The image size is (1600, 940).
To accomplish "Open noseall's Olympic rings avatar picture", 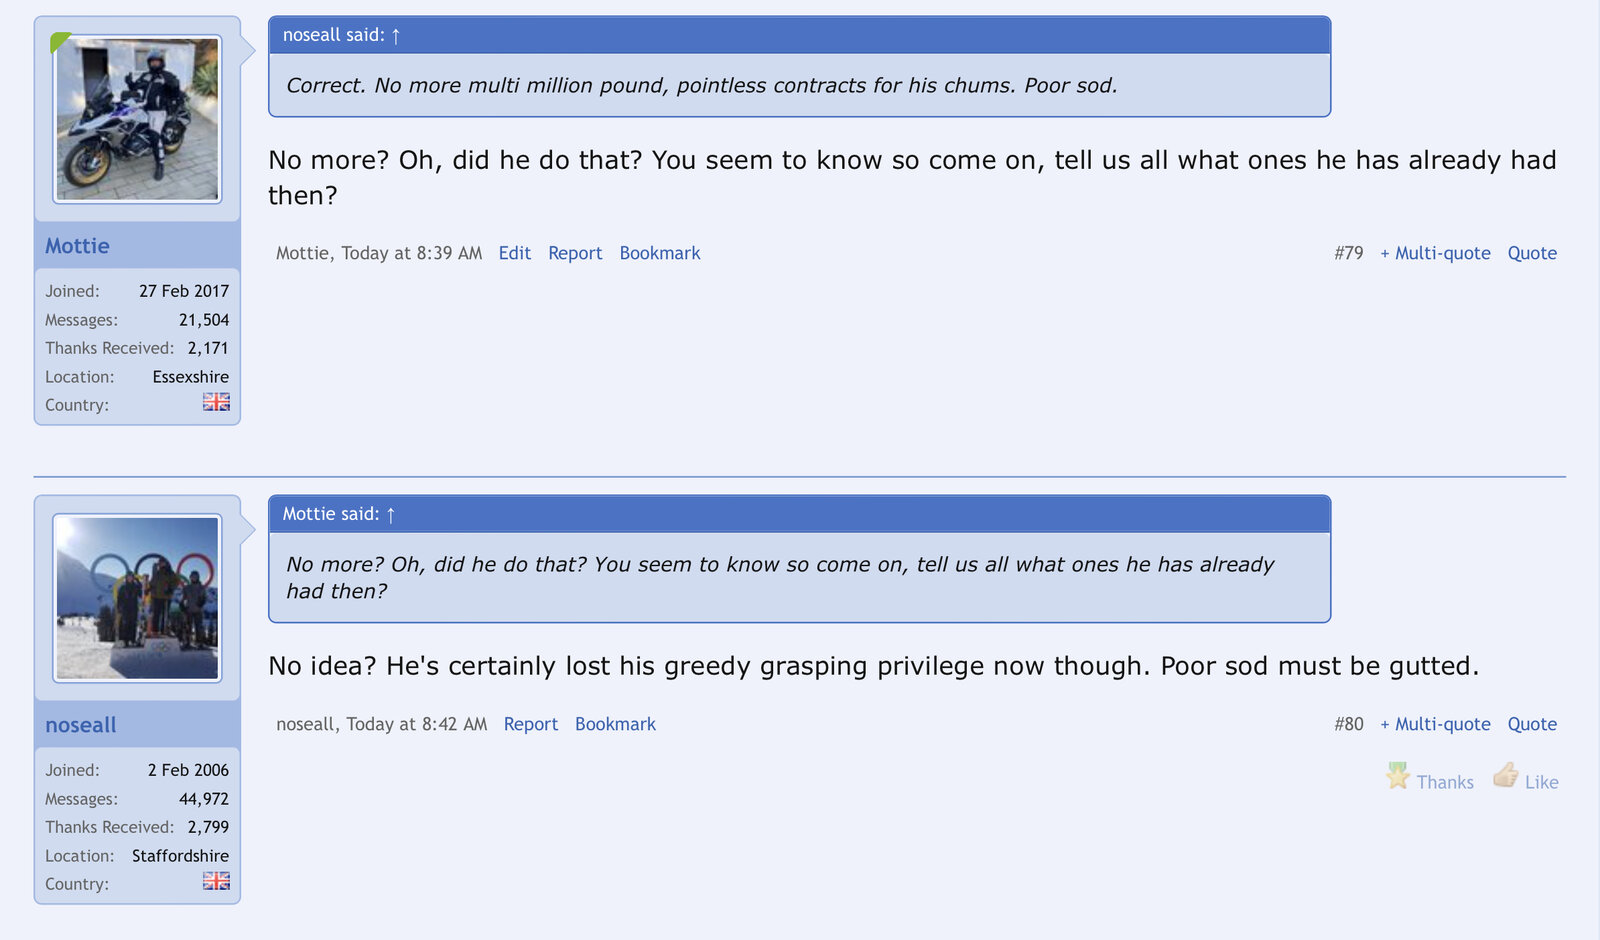I will [137, 598].
